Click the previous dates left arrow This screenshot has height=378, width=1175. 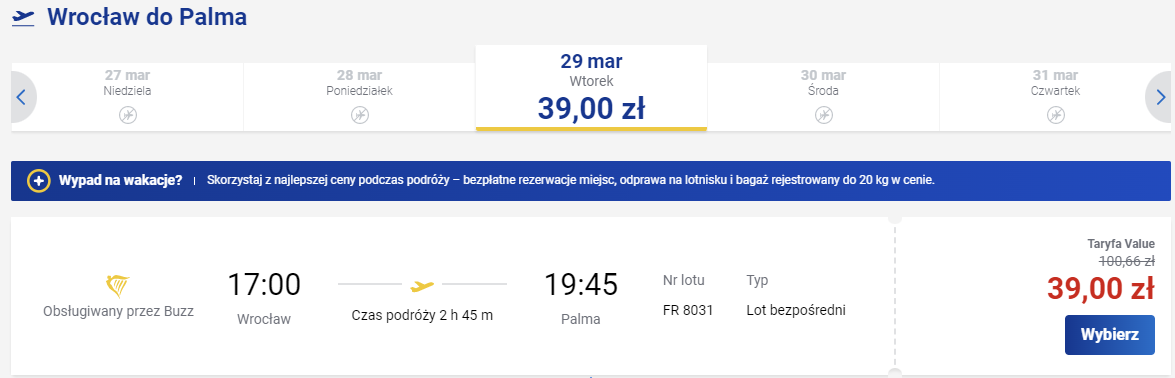pos(22,98)
